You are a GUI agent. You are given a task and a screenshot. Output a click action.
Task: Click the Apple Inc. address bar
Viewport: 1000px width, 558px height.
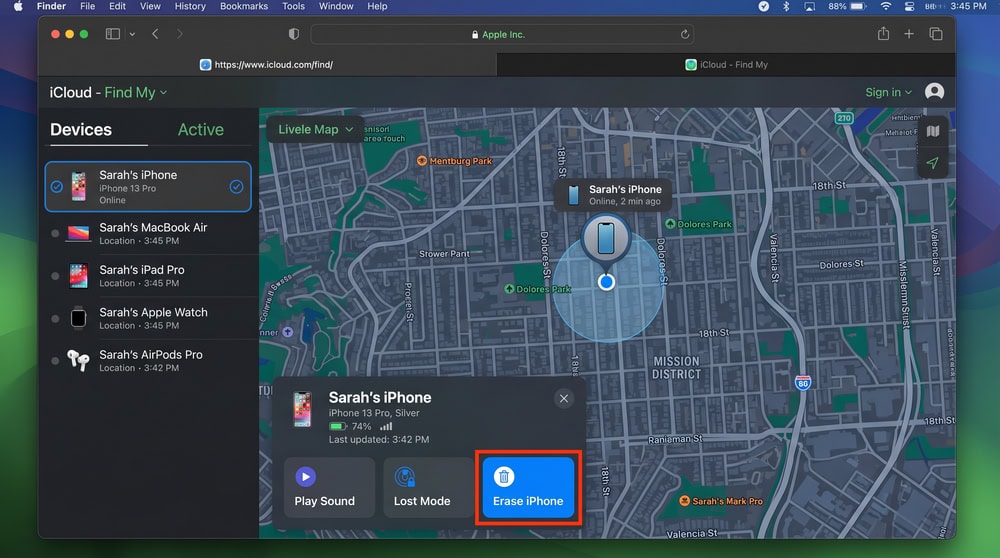click(503, 34)
